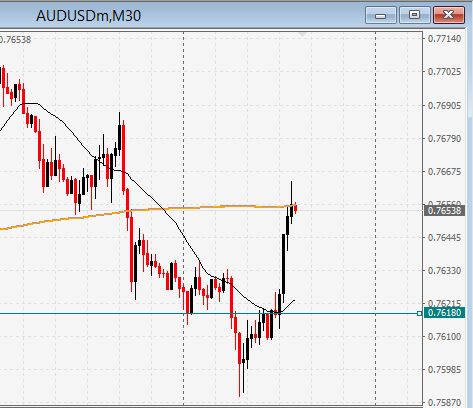The width and height of the screenshot is (473, 408).
Task: Click the 0.77140 price scale value
Action: [444, 39]
